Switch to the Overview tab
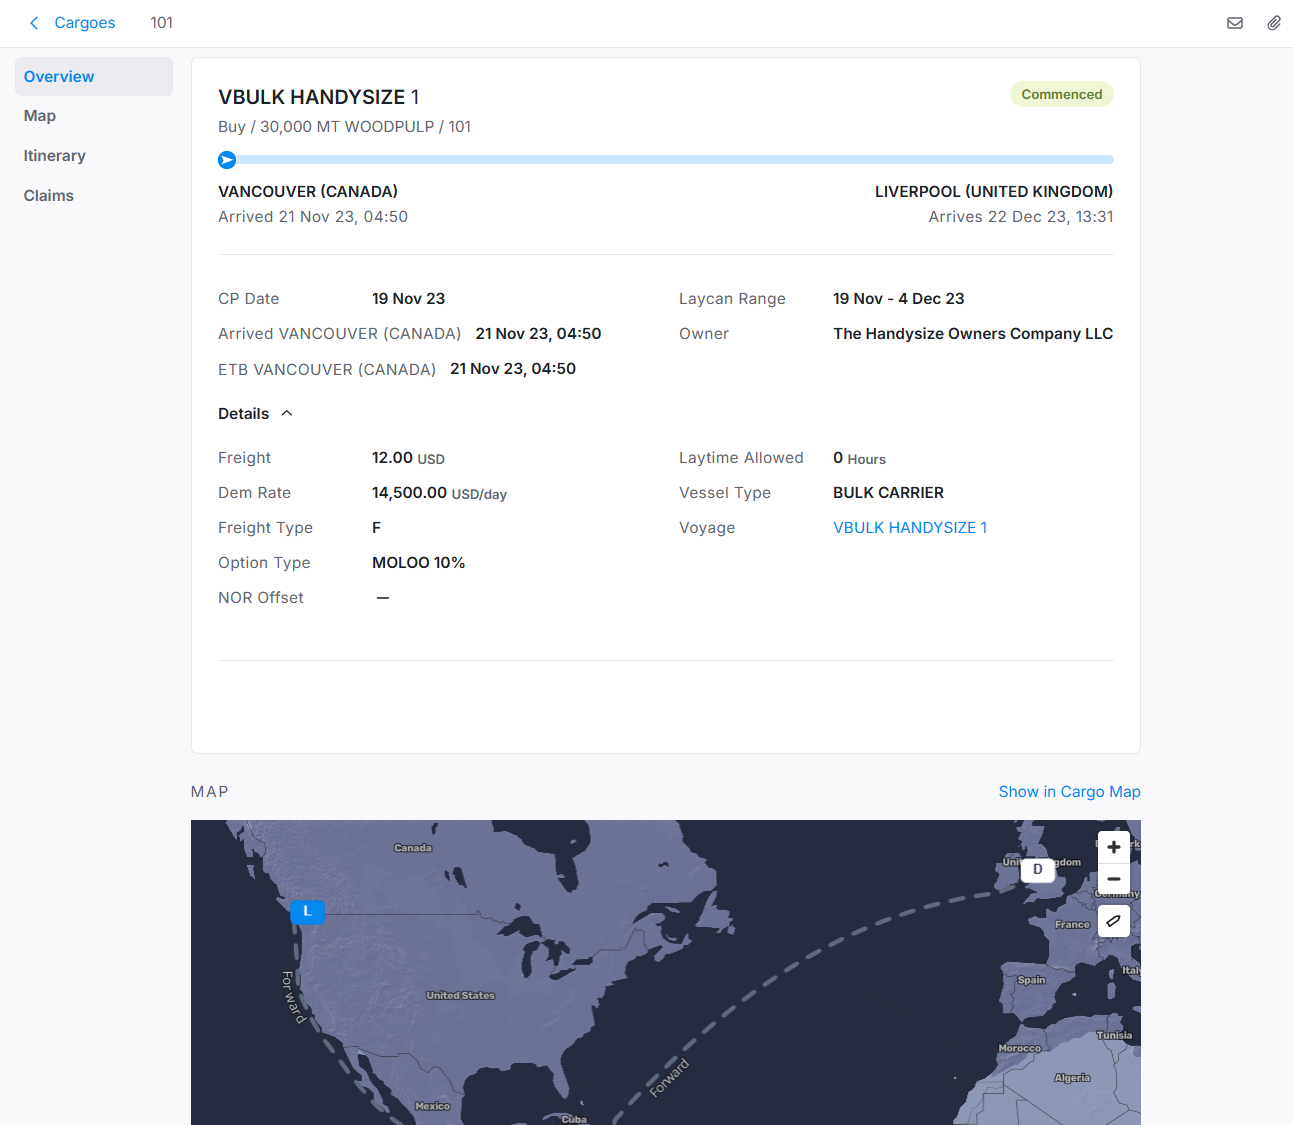This screenshot has width=1293, height=1125. [59, 77]
